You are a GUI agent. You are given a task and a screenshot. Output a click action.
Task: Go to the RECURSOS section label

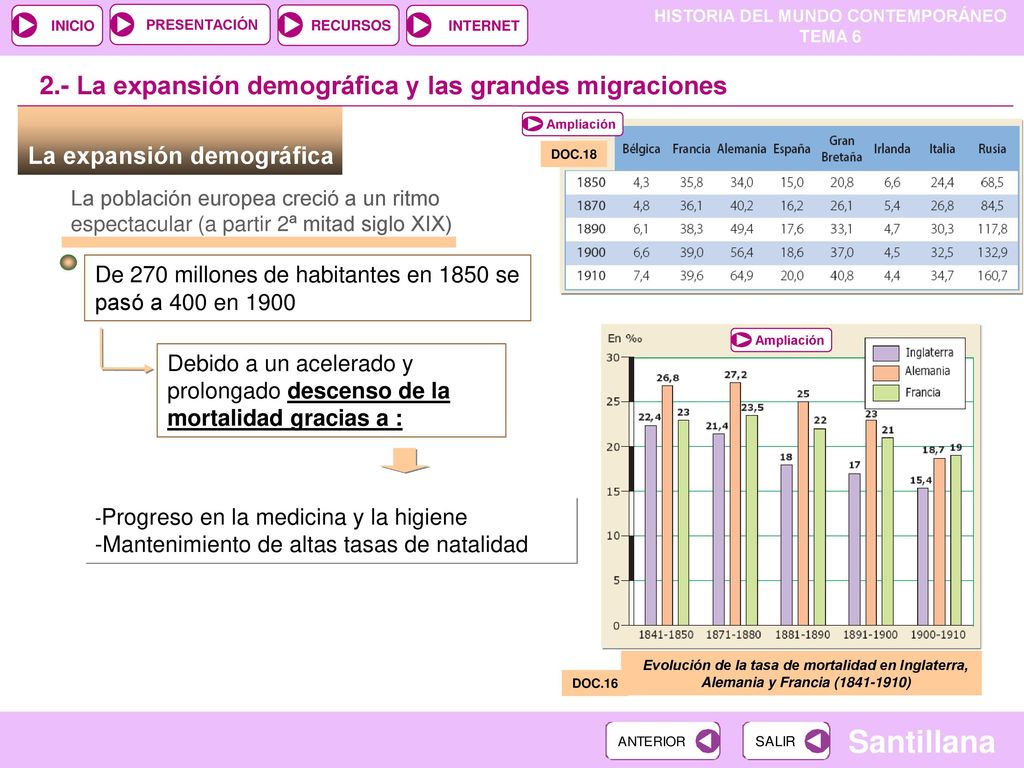coord(351,25)
